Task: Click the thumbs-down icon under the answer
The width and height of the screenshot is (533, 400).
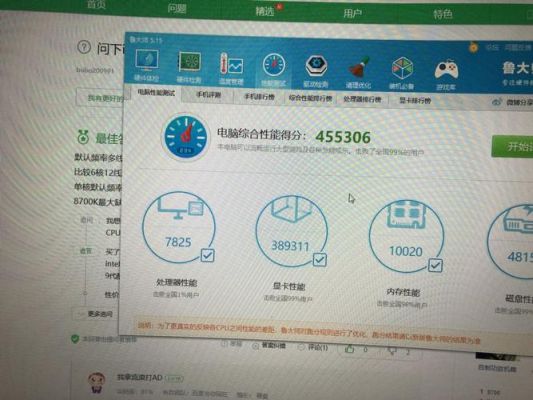Action: [393, 351]
